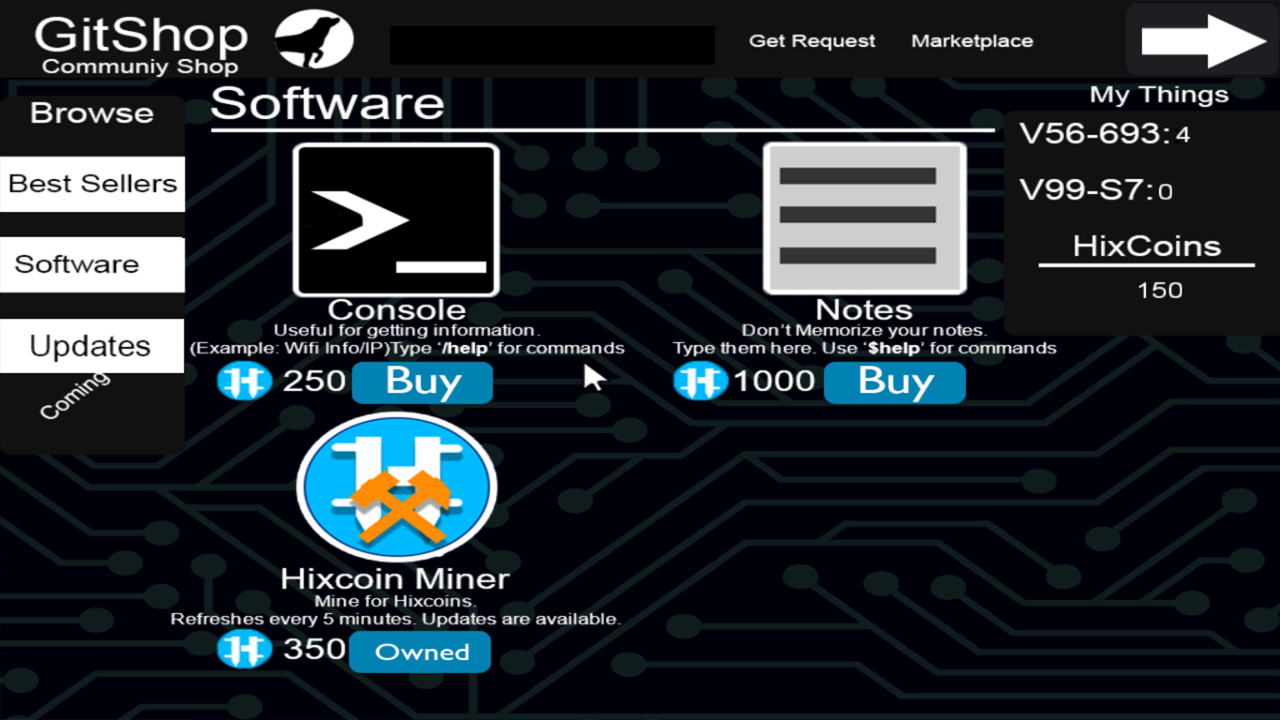Buy the Notes app
Viewport: 1280px width, 720px height.
click(x=894, y=382)
